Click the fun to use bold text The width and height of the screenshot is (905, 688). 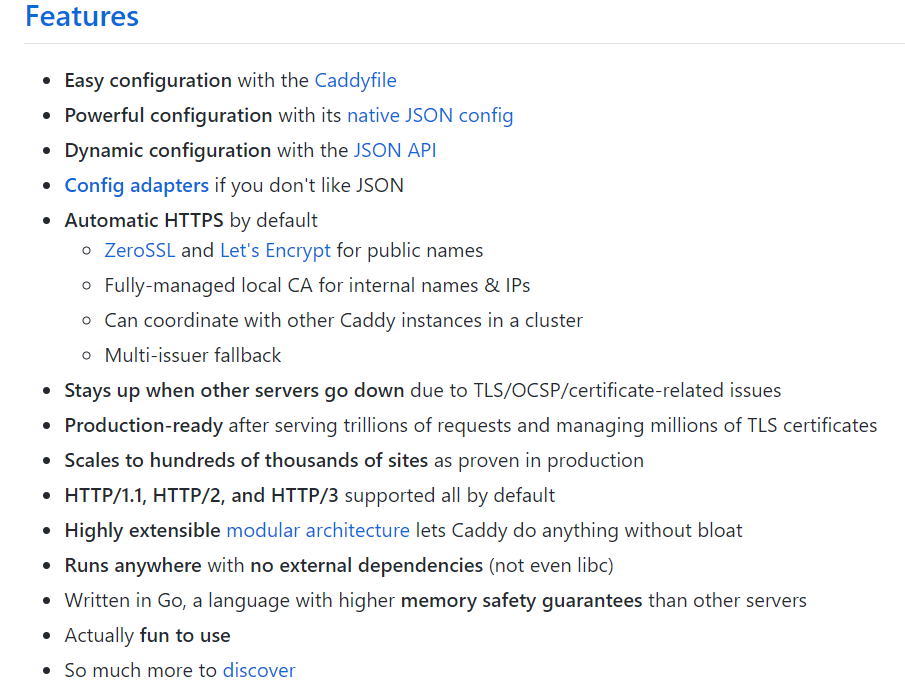tap(185, 635)
